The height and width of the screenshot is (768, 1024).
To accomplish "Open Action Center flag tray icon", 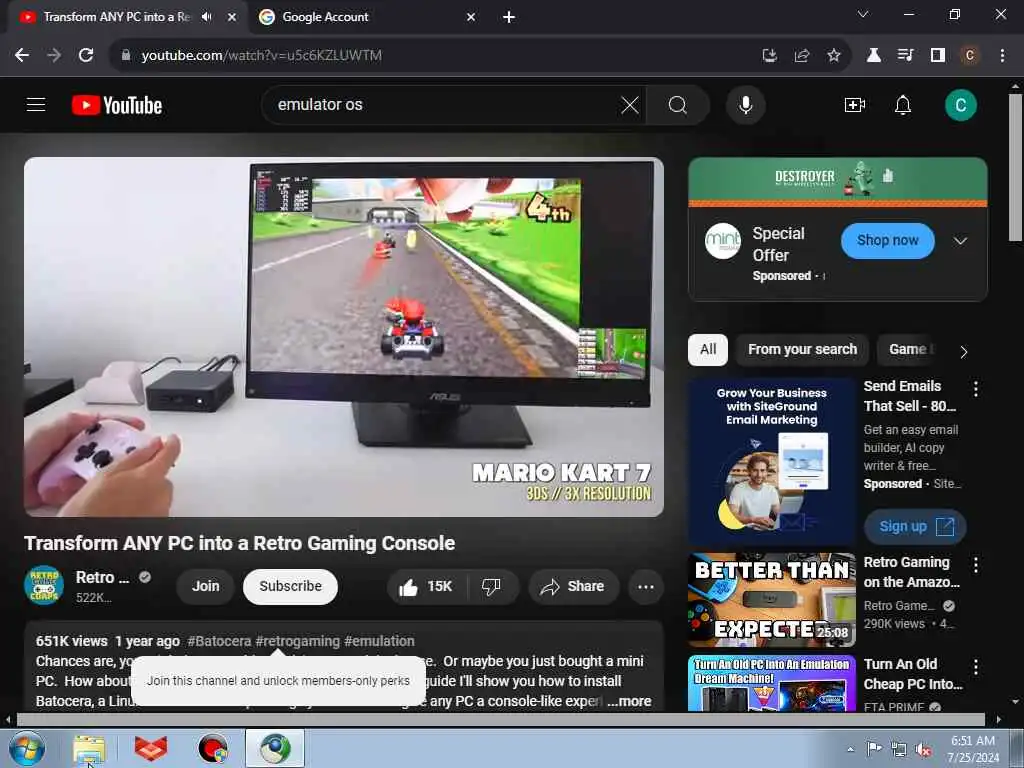I will coord(874,749).
